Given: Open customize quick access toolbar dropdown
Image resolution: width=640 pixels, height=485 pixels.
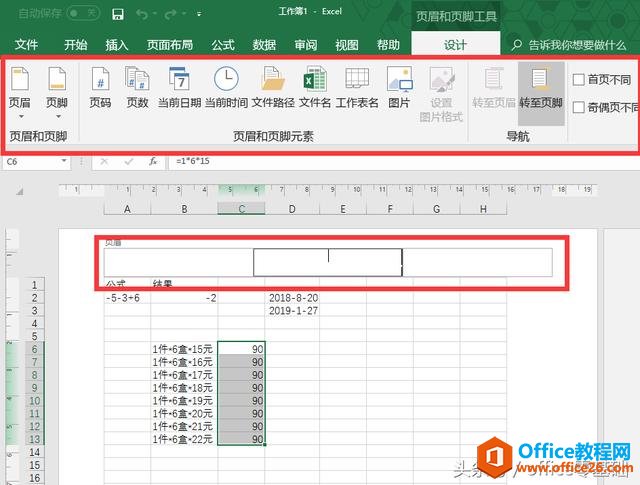Looking at the screenshot, I should tap(199, 14).
